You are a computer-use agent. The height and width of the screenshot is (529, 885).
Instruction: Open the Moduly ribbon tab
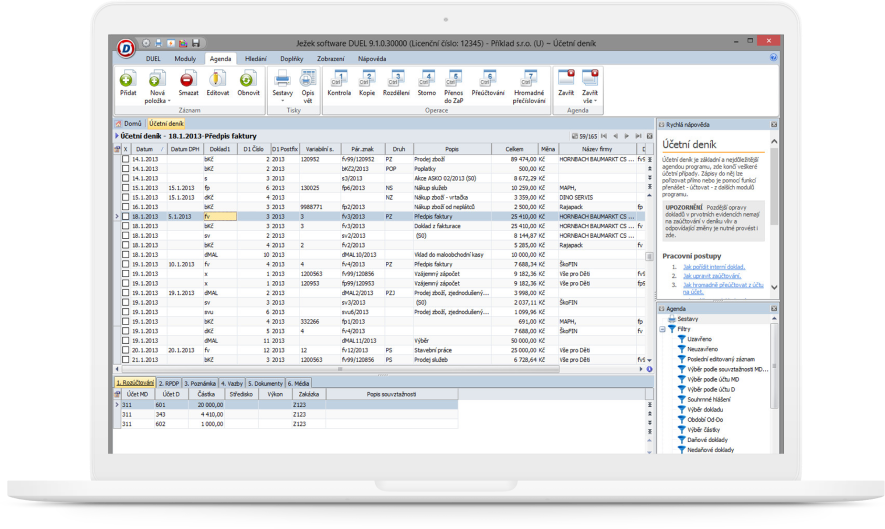click(x=185, y=59)
